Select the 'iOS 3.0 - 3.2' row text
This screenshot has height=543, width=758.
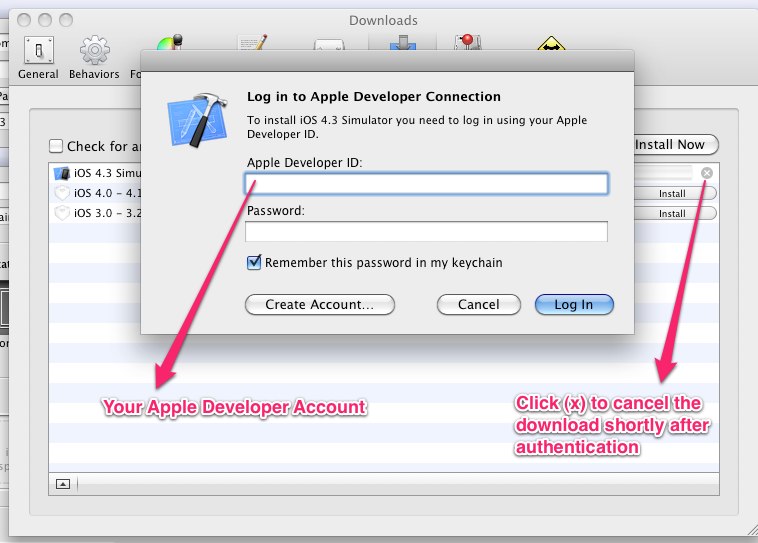click(x=107, y=213)
